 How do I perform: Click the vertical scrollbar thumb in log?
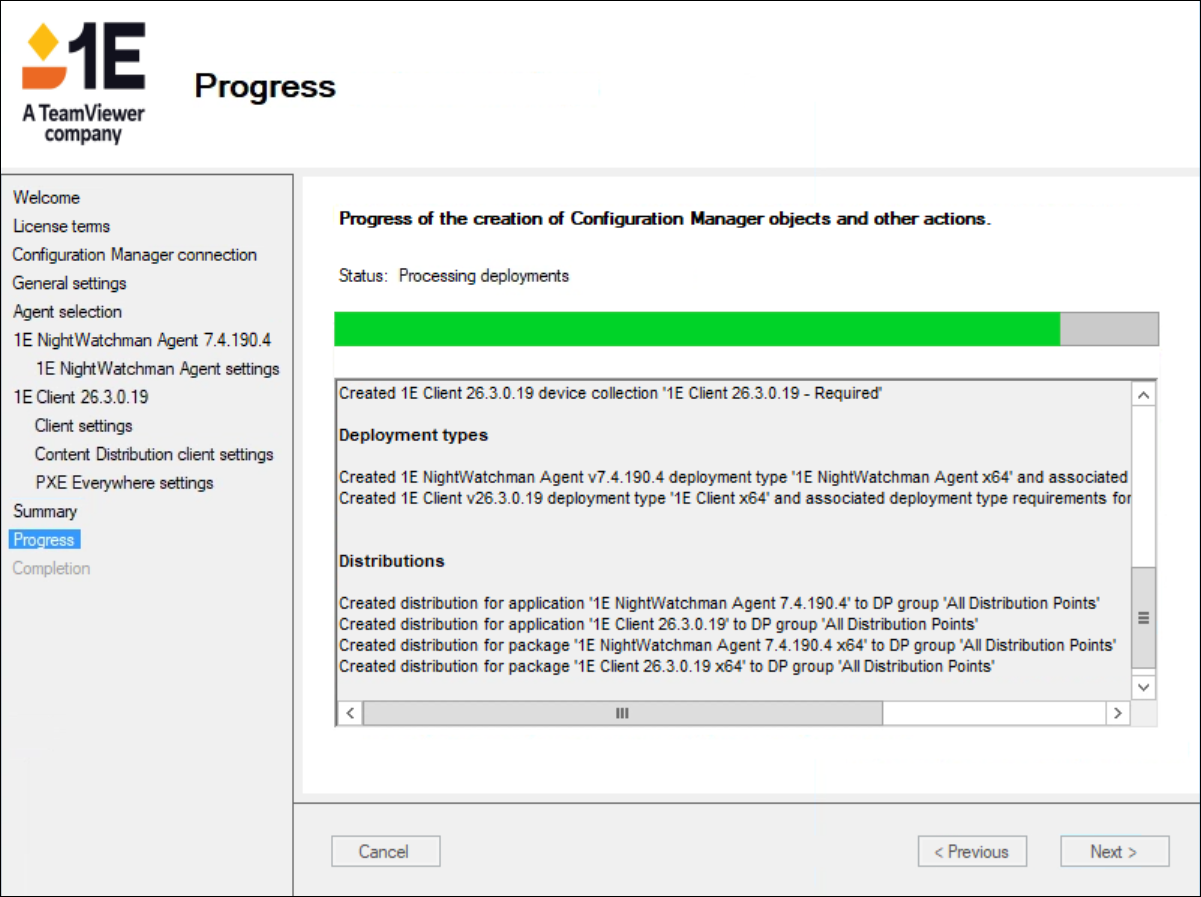pos(1143,618)
